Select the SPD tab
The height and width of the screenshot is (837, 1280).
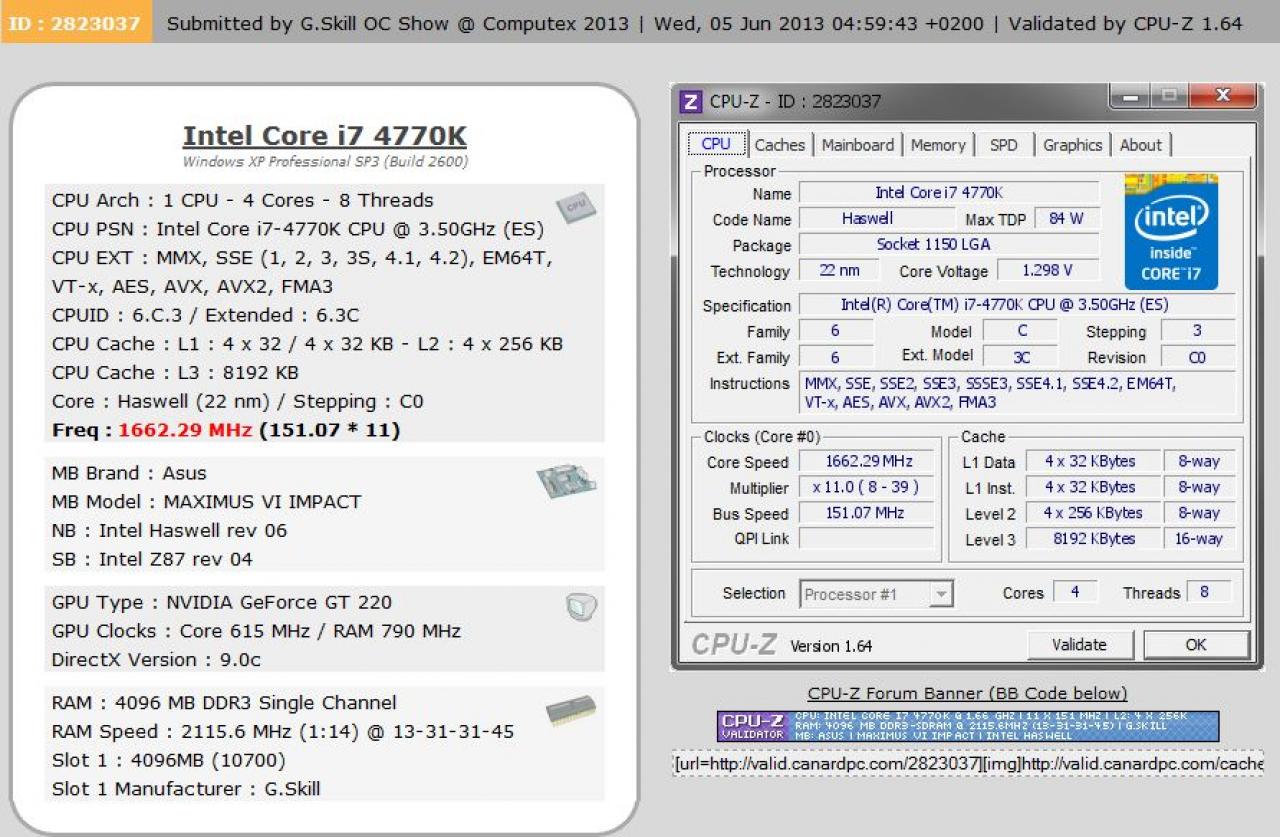click(1003, 145)
